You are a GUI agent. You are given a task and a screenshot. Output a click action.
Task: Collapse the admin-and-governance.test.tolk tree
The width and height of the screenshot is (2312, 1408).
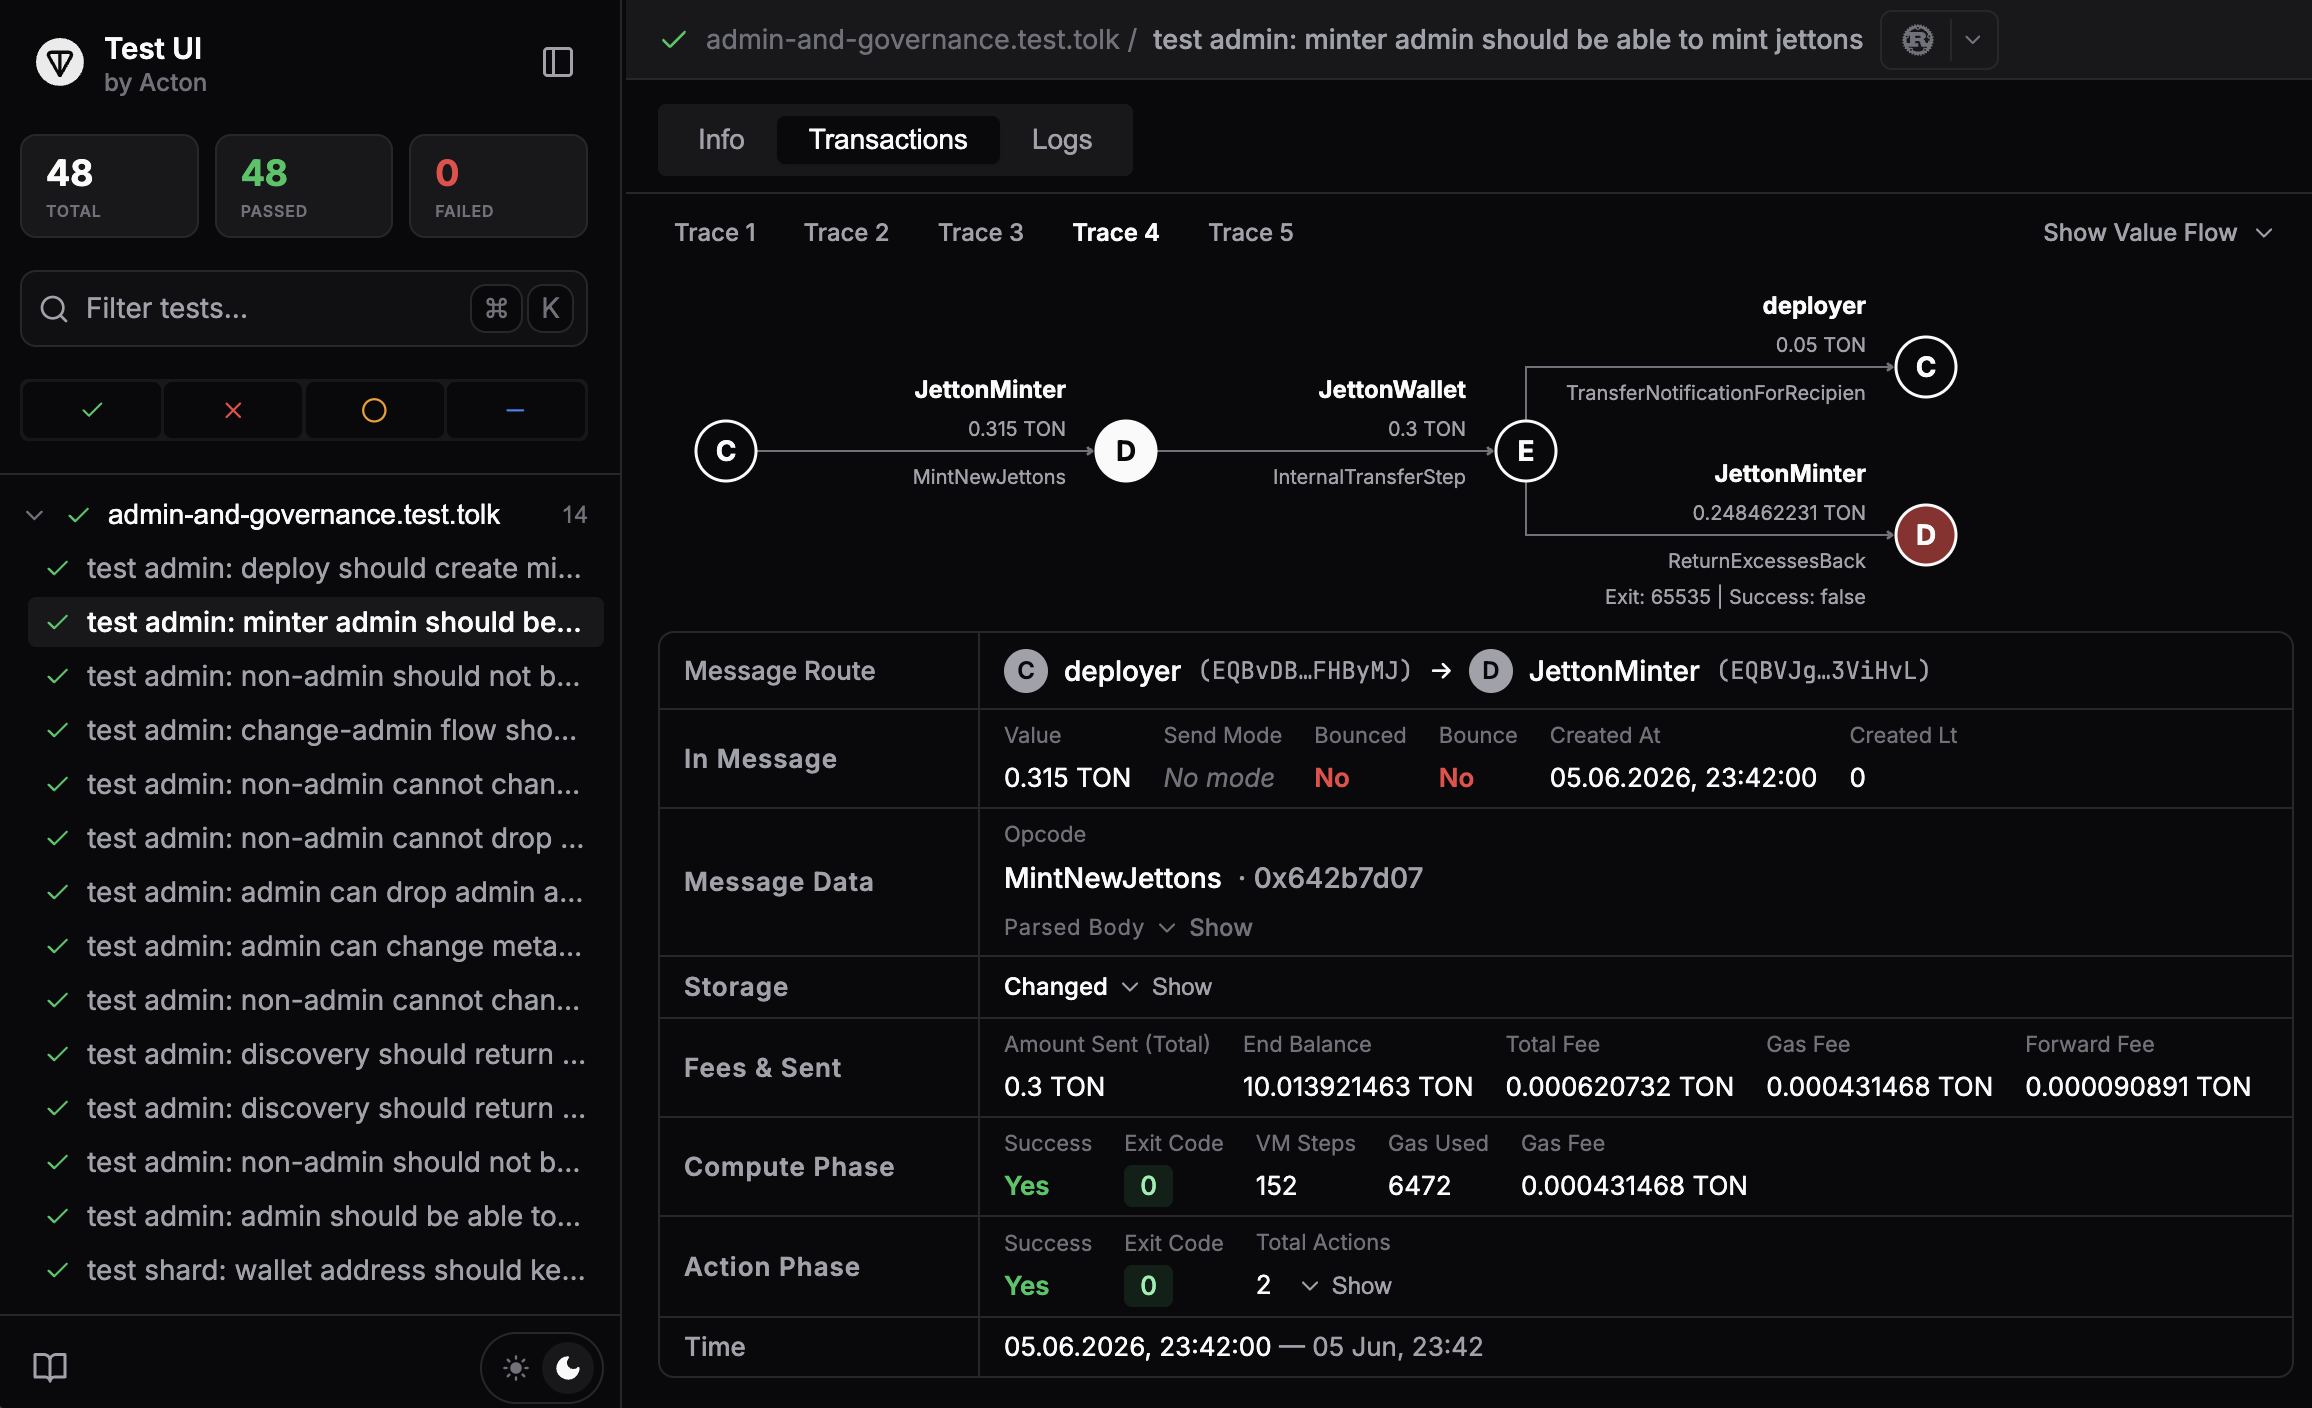pyautogui.click(x=35, y=515)
